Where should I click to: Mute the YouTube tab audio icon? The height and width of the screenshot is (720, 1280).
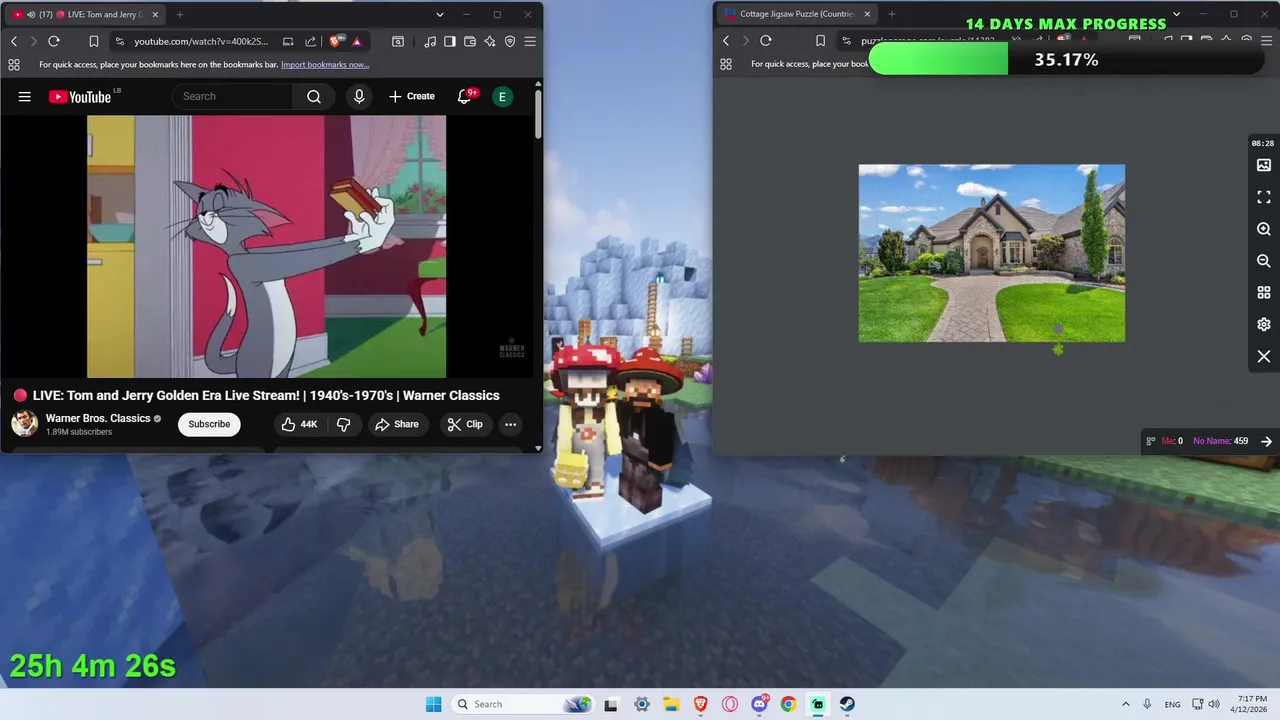[31, 15]
